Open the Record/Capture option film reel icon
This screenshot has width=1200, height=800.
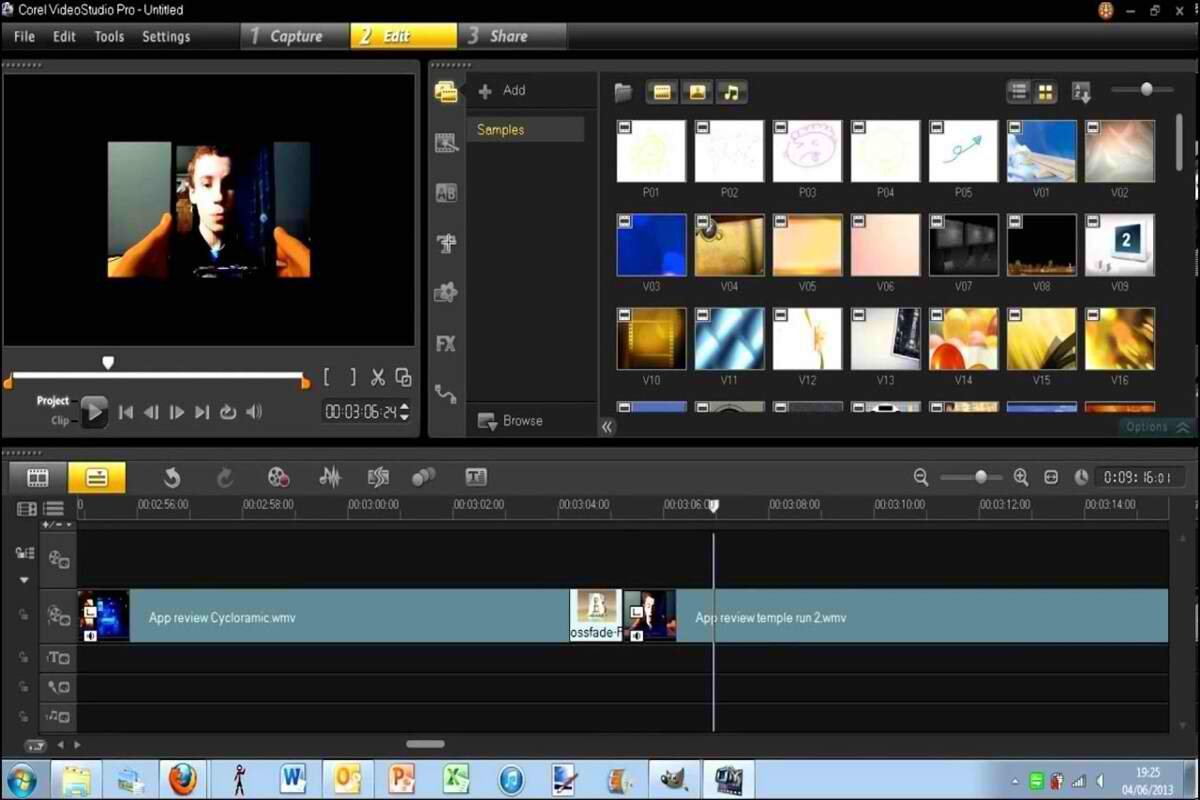pos(279,477)
